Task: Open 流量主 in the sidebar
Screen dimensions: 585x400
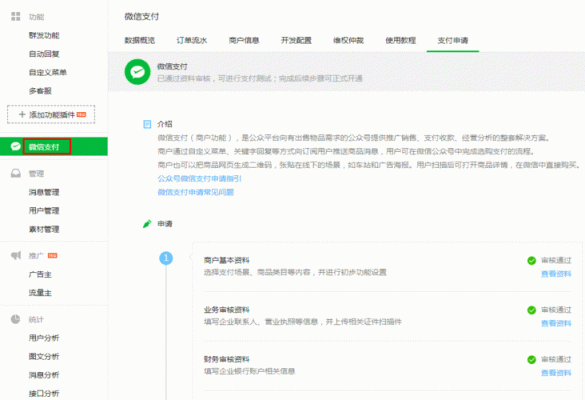Action: [x=40, y=293]
